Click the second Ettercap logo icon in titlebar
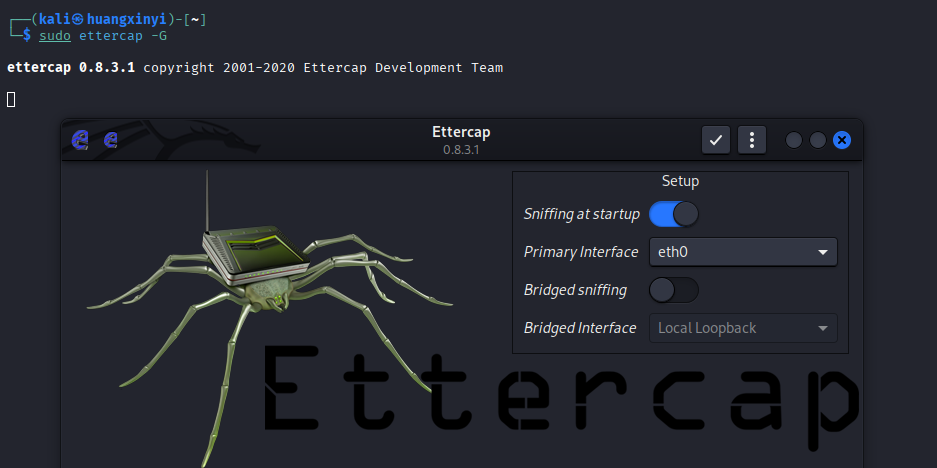Viewport: 937px width, 468px height. coord(111,140)
